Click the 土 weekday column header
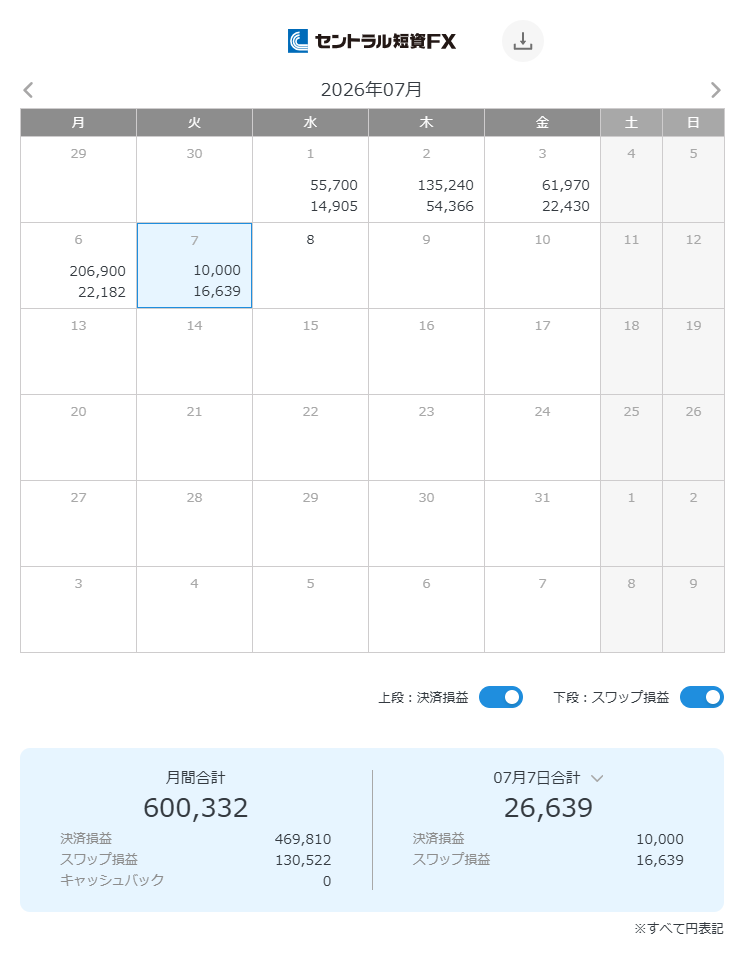 (x=632, y=123)
